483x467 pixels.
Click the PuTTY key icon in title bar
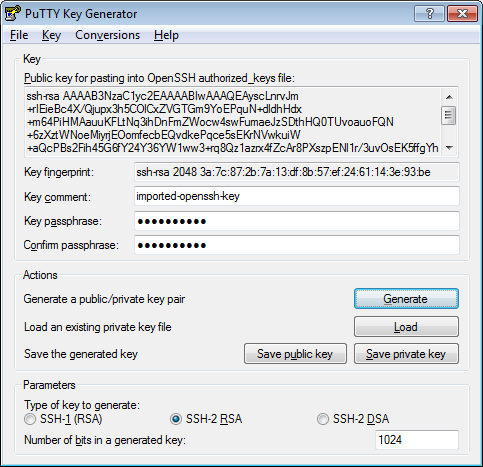pos(13,13)
